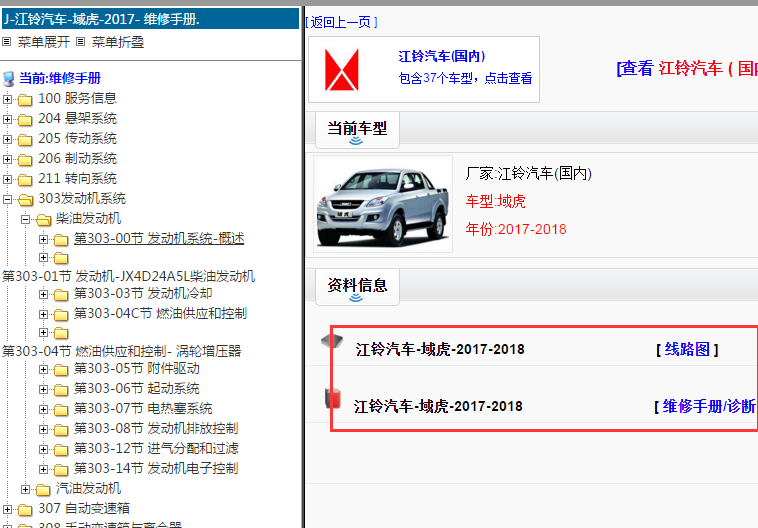This screenshot has height=528, width=758.
Task: Open 第303-12节 进气分配和过滤 entry
Action: pyautogui.click(x=156, y=449)
